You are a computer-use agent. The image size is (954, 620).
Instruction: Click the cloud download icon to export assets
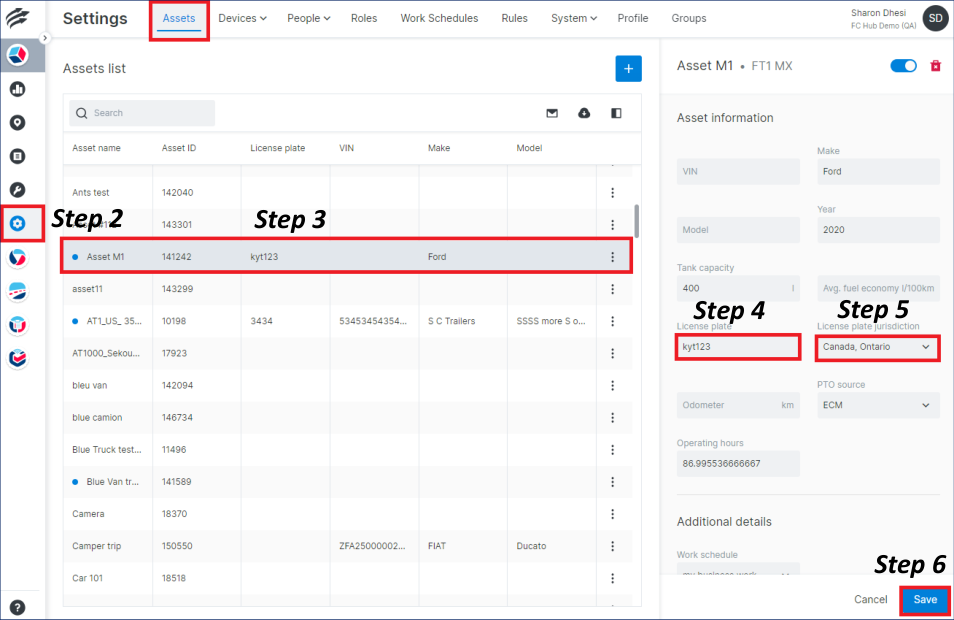pos(584,113)
